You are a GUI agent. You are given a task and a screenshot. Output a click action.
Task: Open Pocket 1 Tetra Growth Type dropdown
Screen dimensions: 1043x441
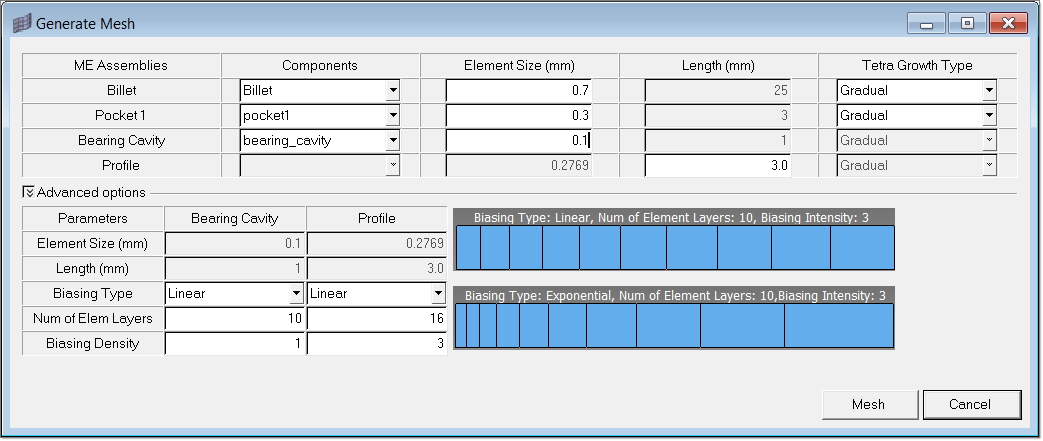click(990, 116)
